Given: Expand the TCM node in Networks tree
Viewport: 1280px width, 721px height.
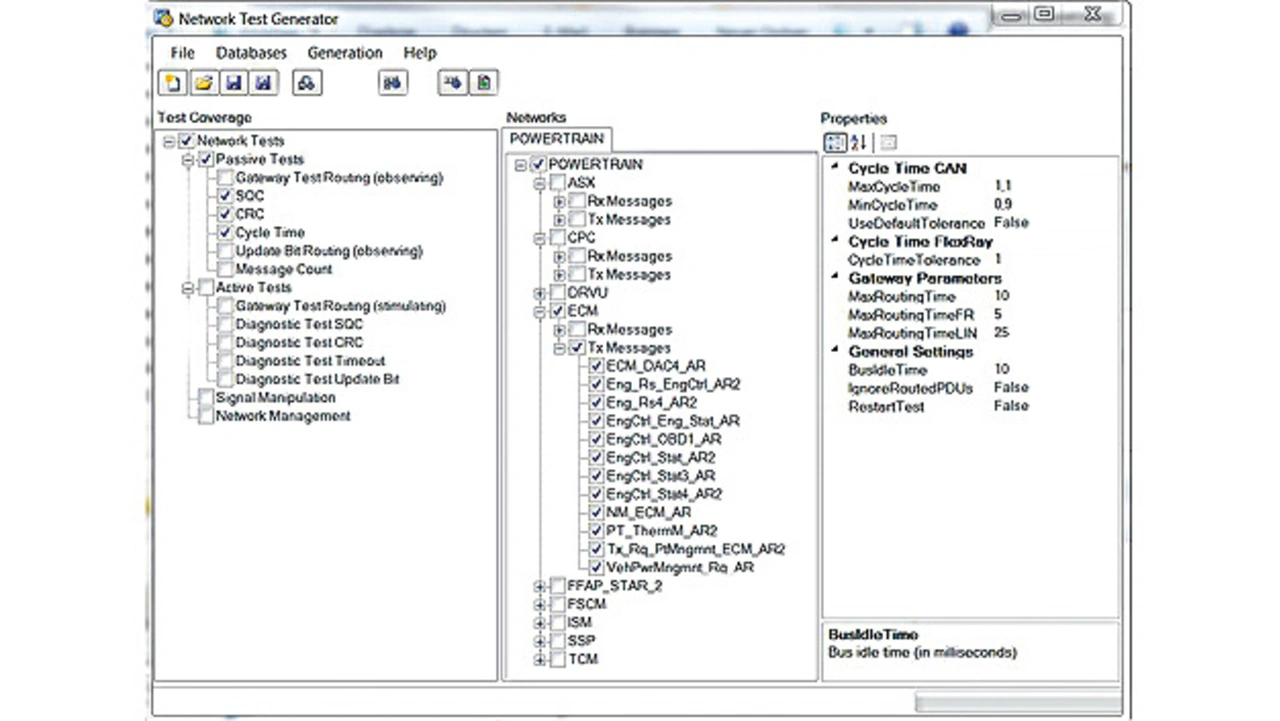Looking at the screenshot, I should pos(540,660).
